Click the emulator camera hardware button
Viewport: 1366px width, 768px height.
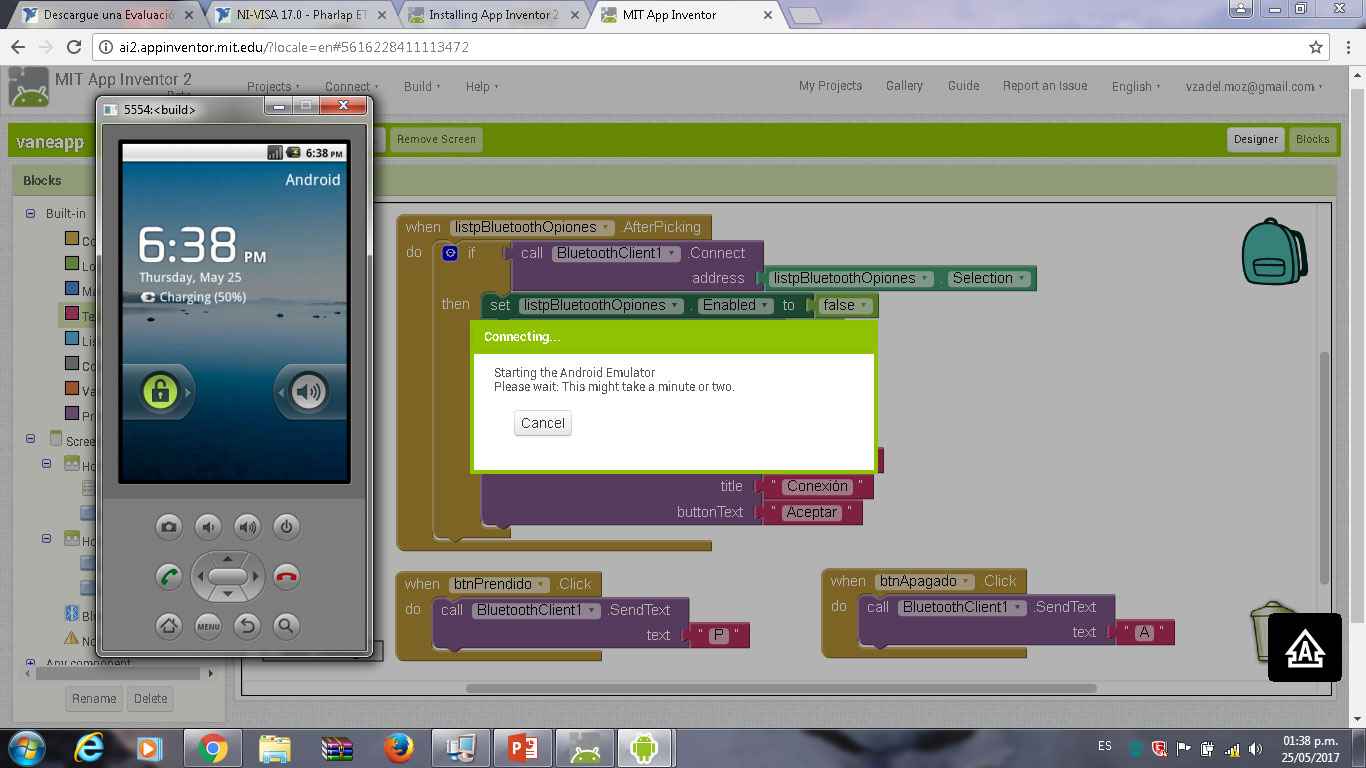[169, 527]
